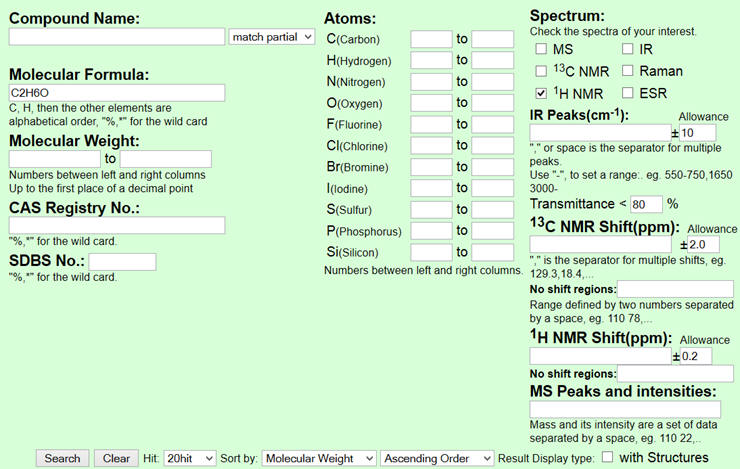This screenshot has width=740, height=469.
Task: Click the SDBS No. input box
Action: point(122,262)
